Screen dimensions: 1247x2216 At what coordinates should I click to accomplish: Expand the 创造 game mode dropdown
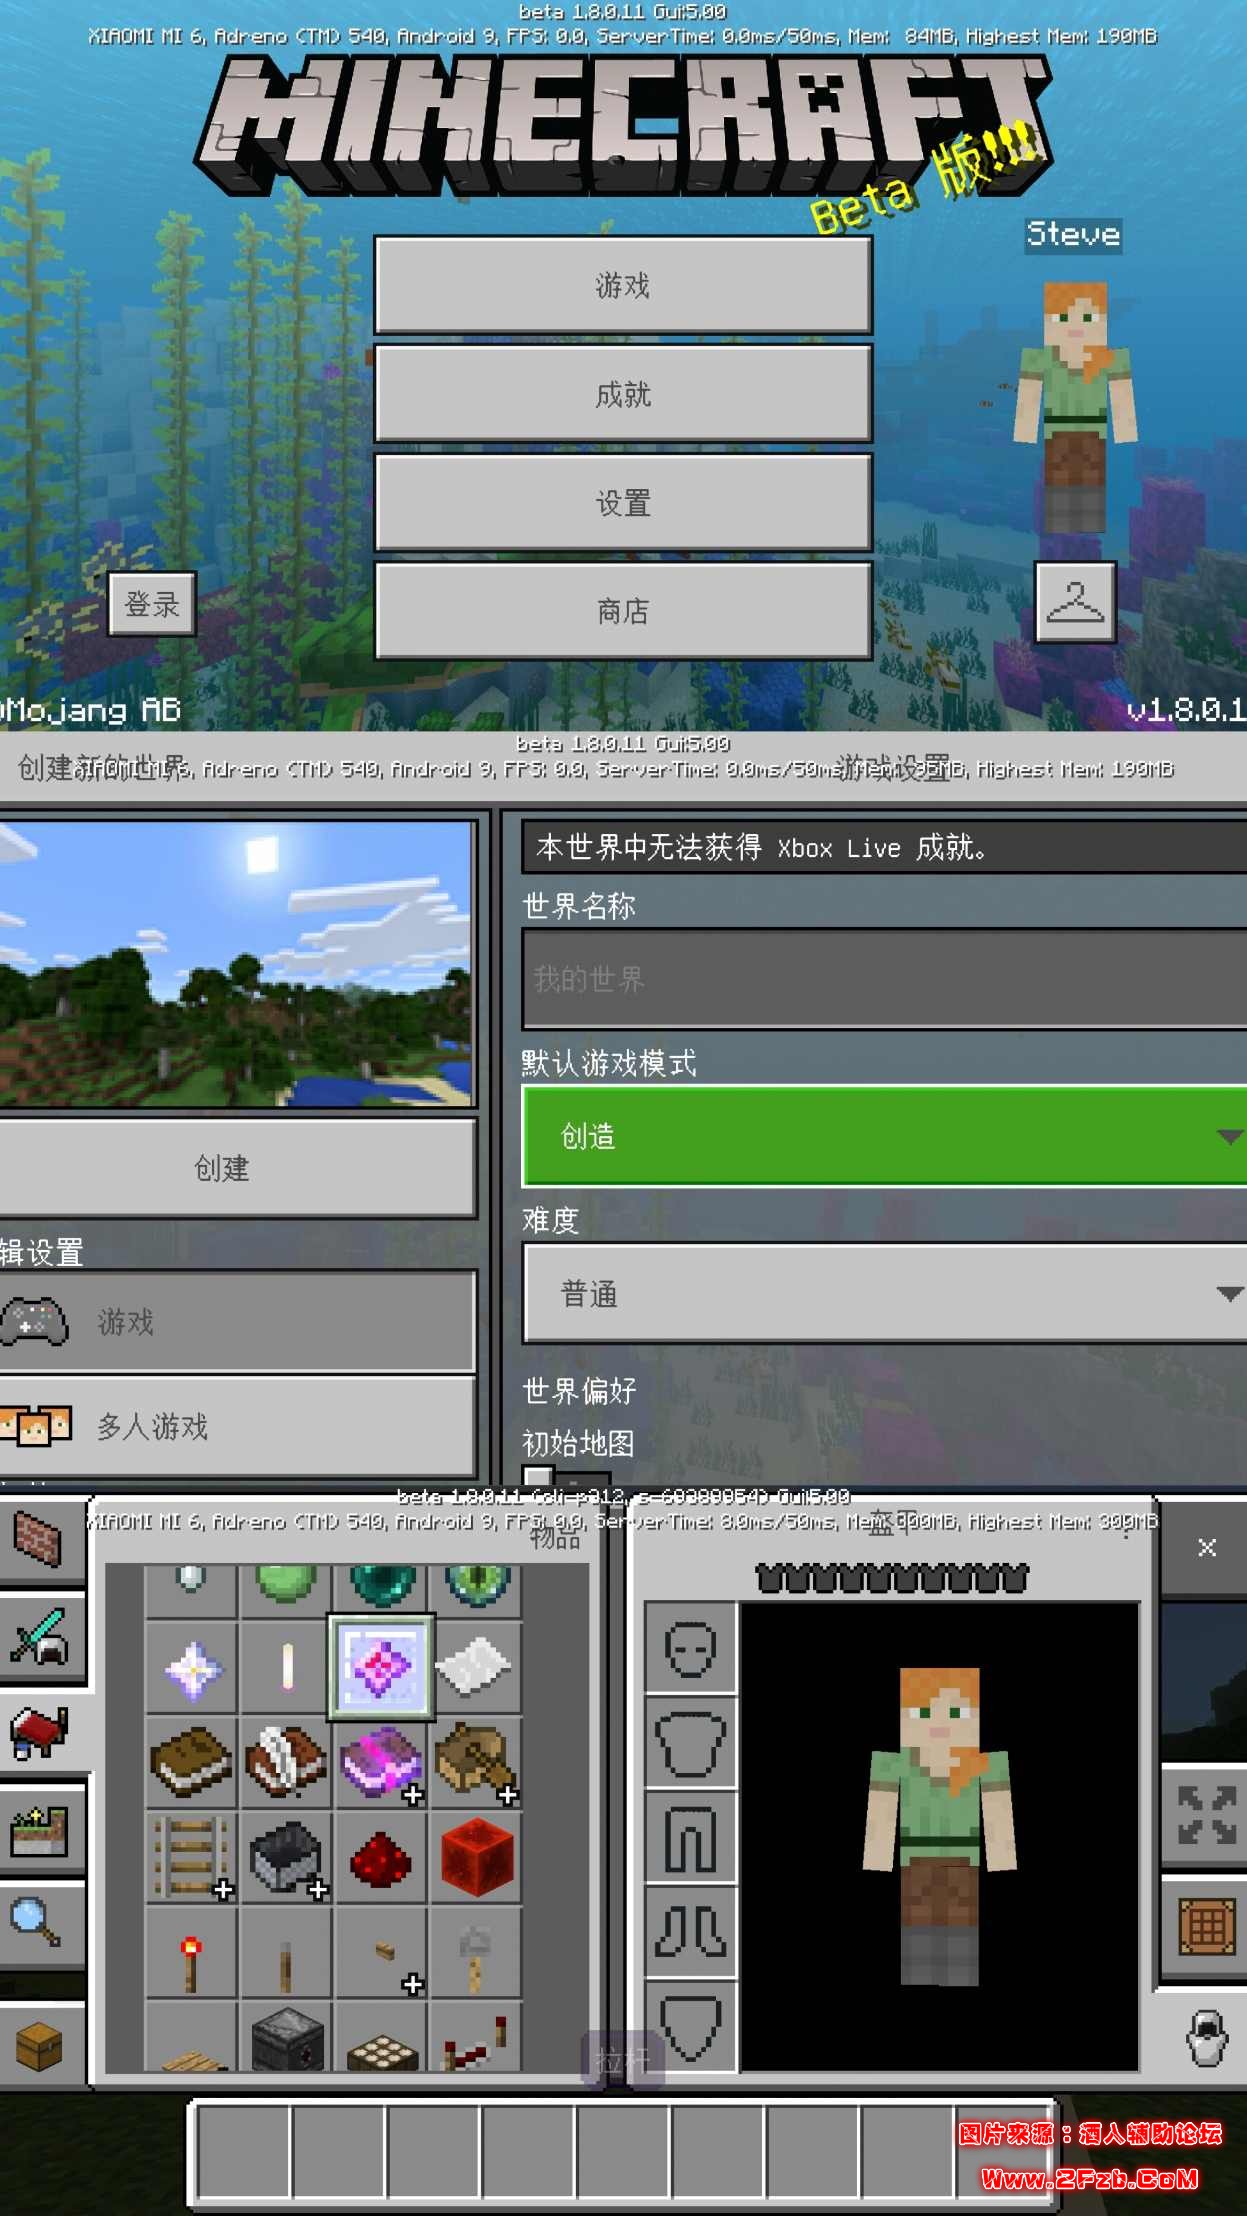(x=884, y=1136)
